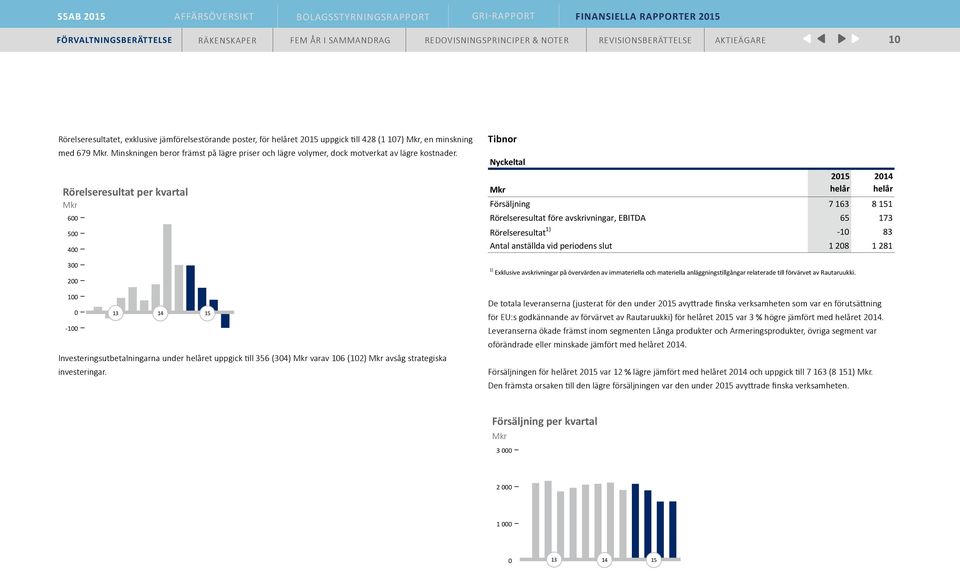960x569 pixels.
Task: Click the page number 10
Action: click(894, 39)
